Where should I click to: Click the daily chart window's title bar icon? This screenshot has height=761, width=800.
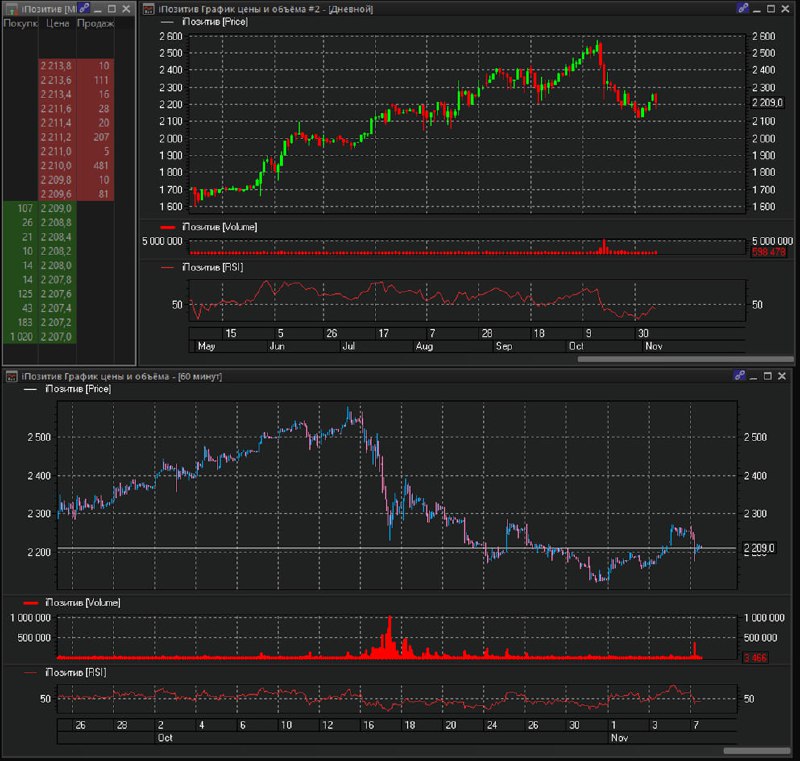(148, 9)
